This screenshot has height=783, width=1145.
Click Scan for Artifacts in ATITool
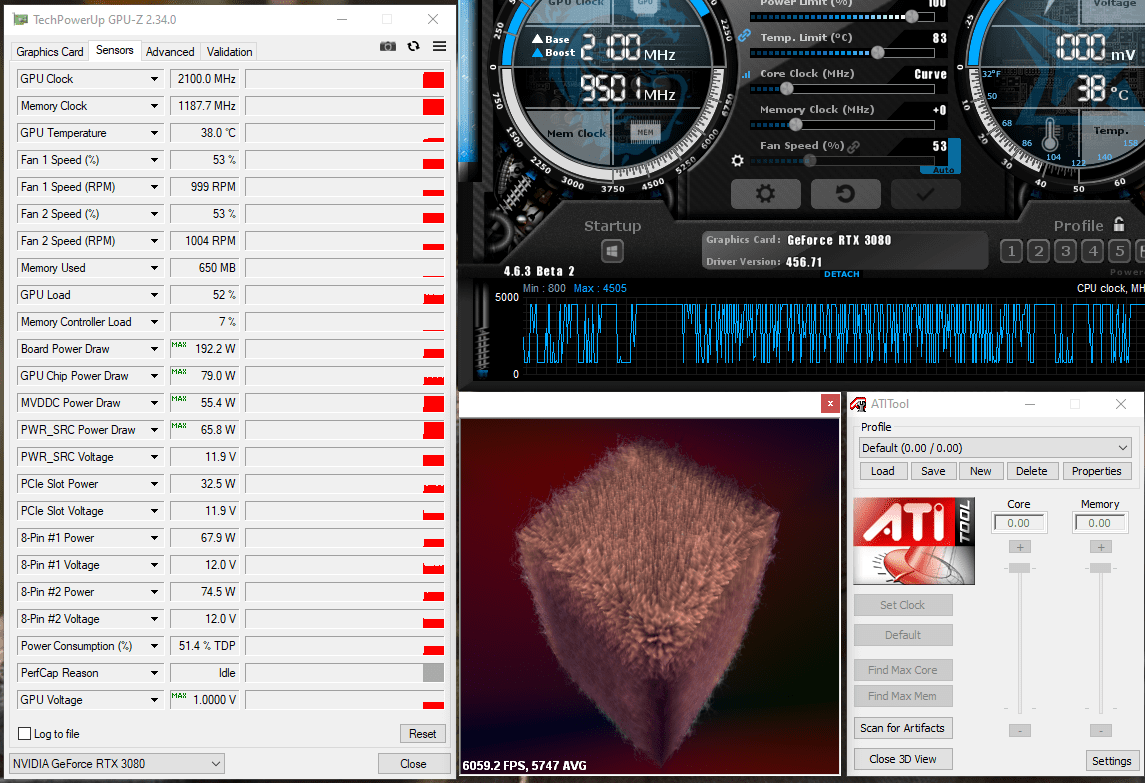click(x=903, y=727)
